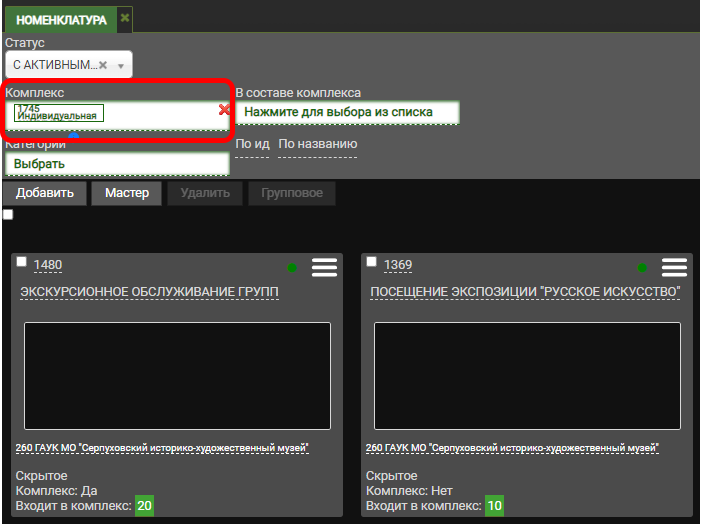The height and width of the screenshot is (524, 701).
Task: Check the checkbox for item 1369
Action: click(372, 262)
